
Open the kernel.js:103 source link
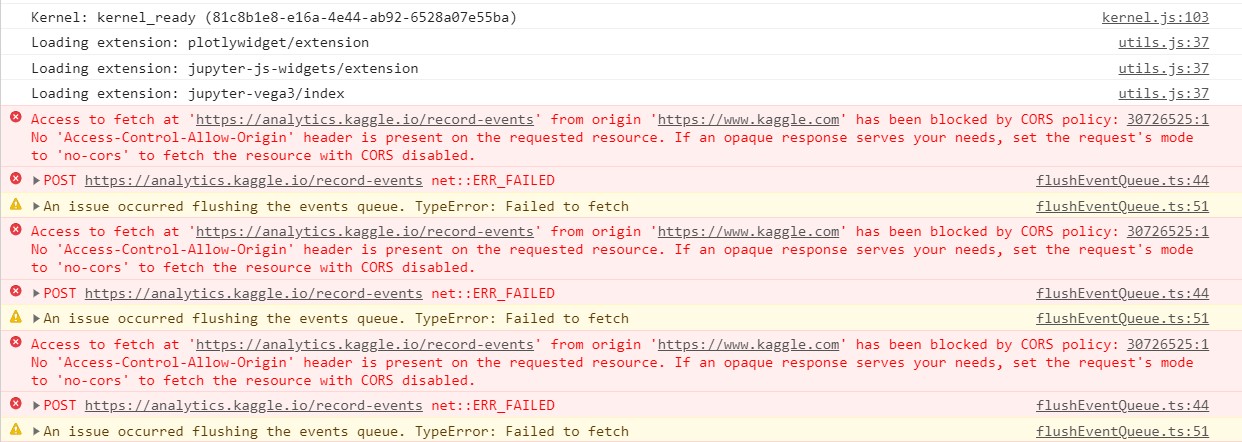coord(1155,17)
